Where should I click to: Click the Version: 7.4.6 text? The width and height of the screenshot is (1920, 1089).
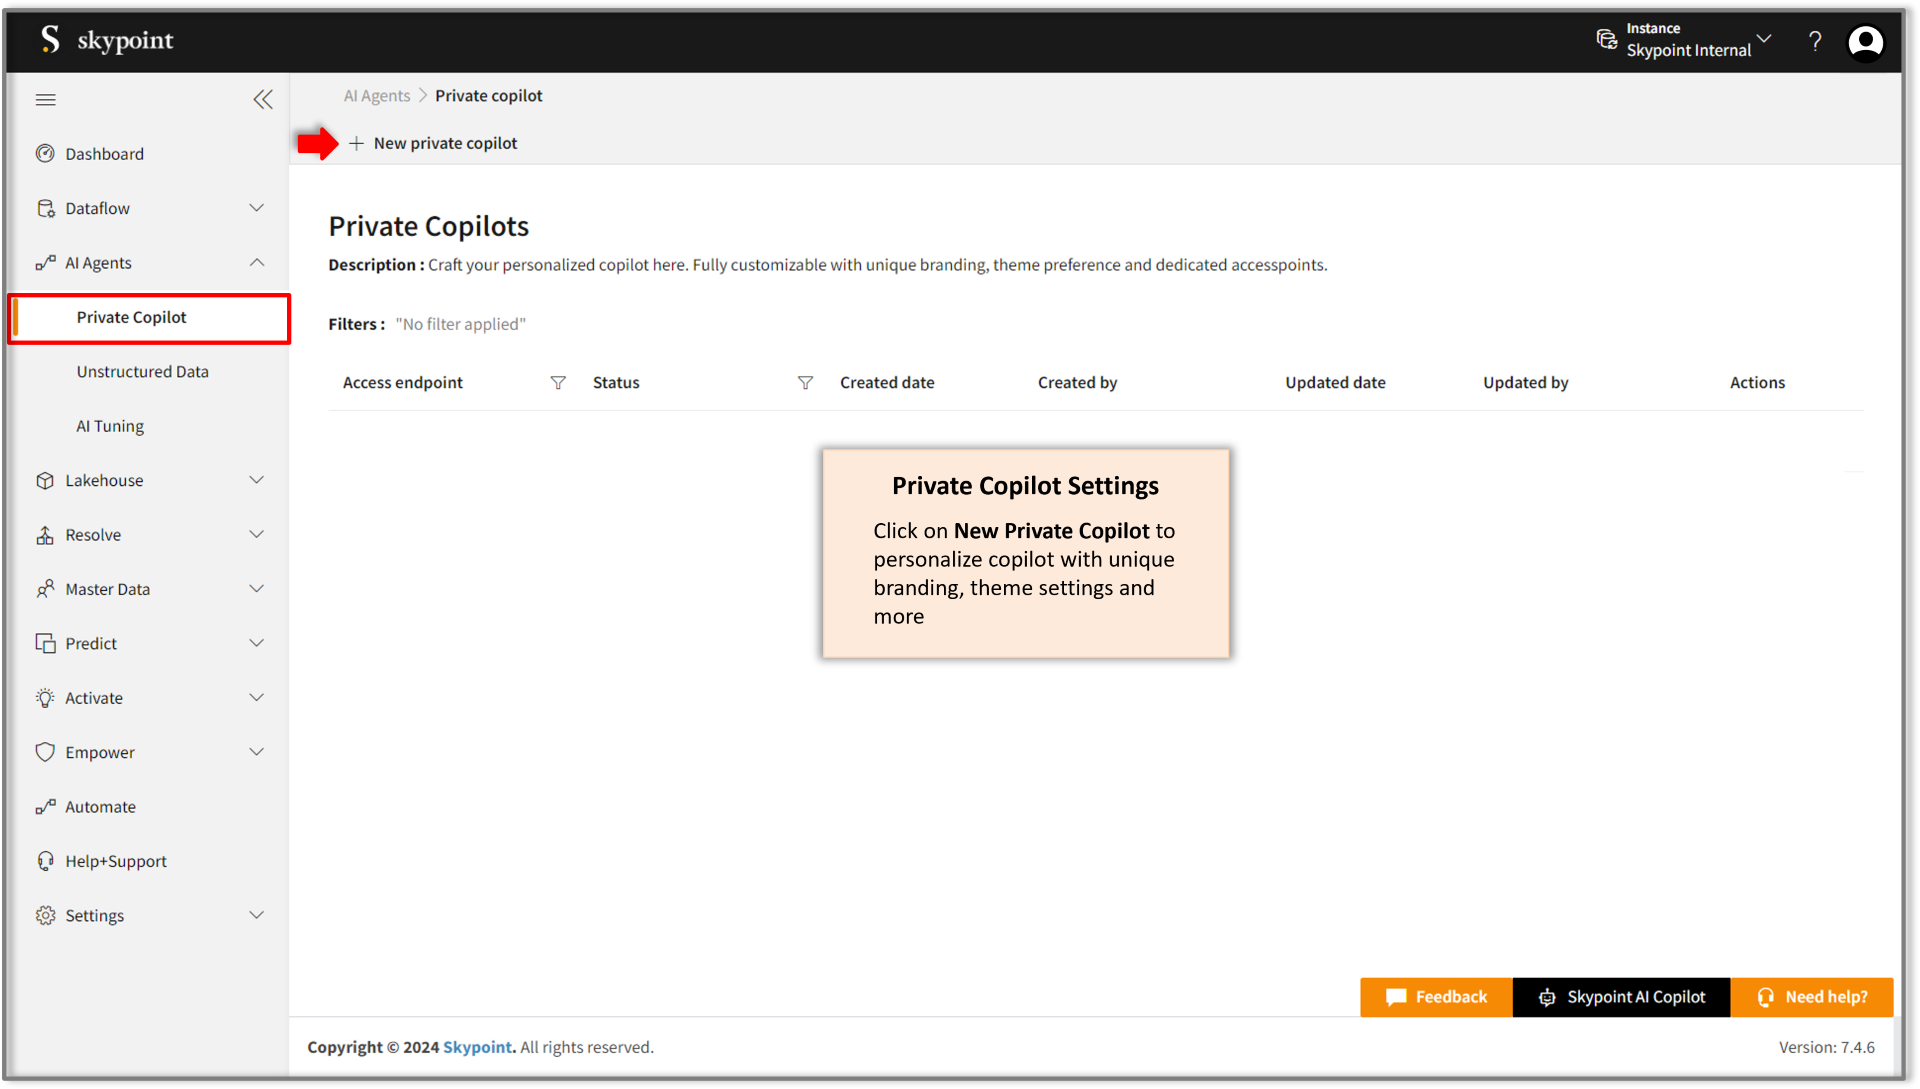(1826, 1048)
